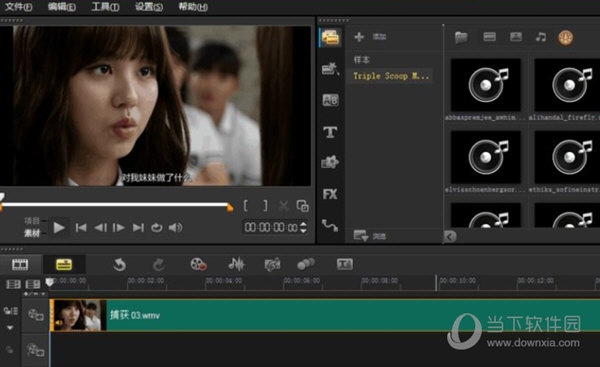Select the Triple Scoop M... folder

tap(390, 76)
